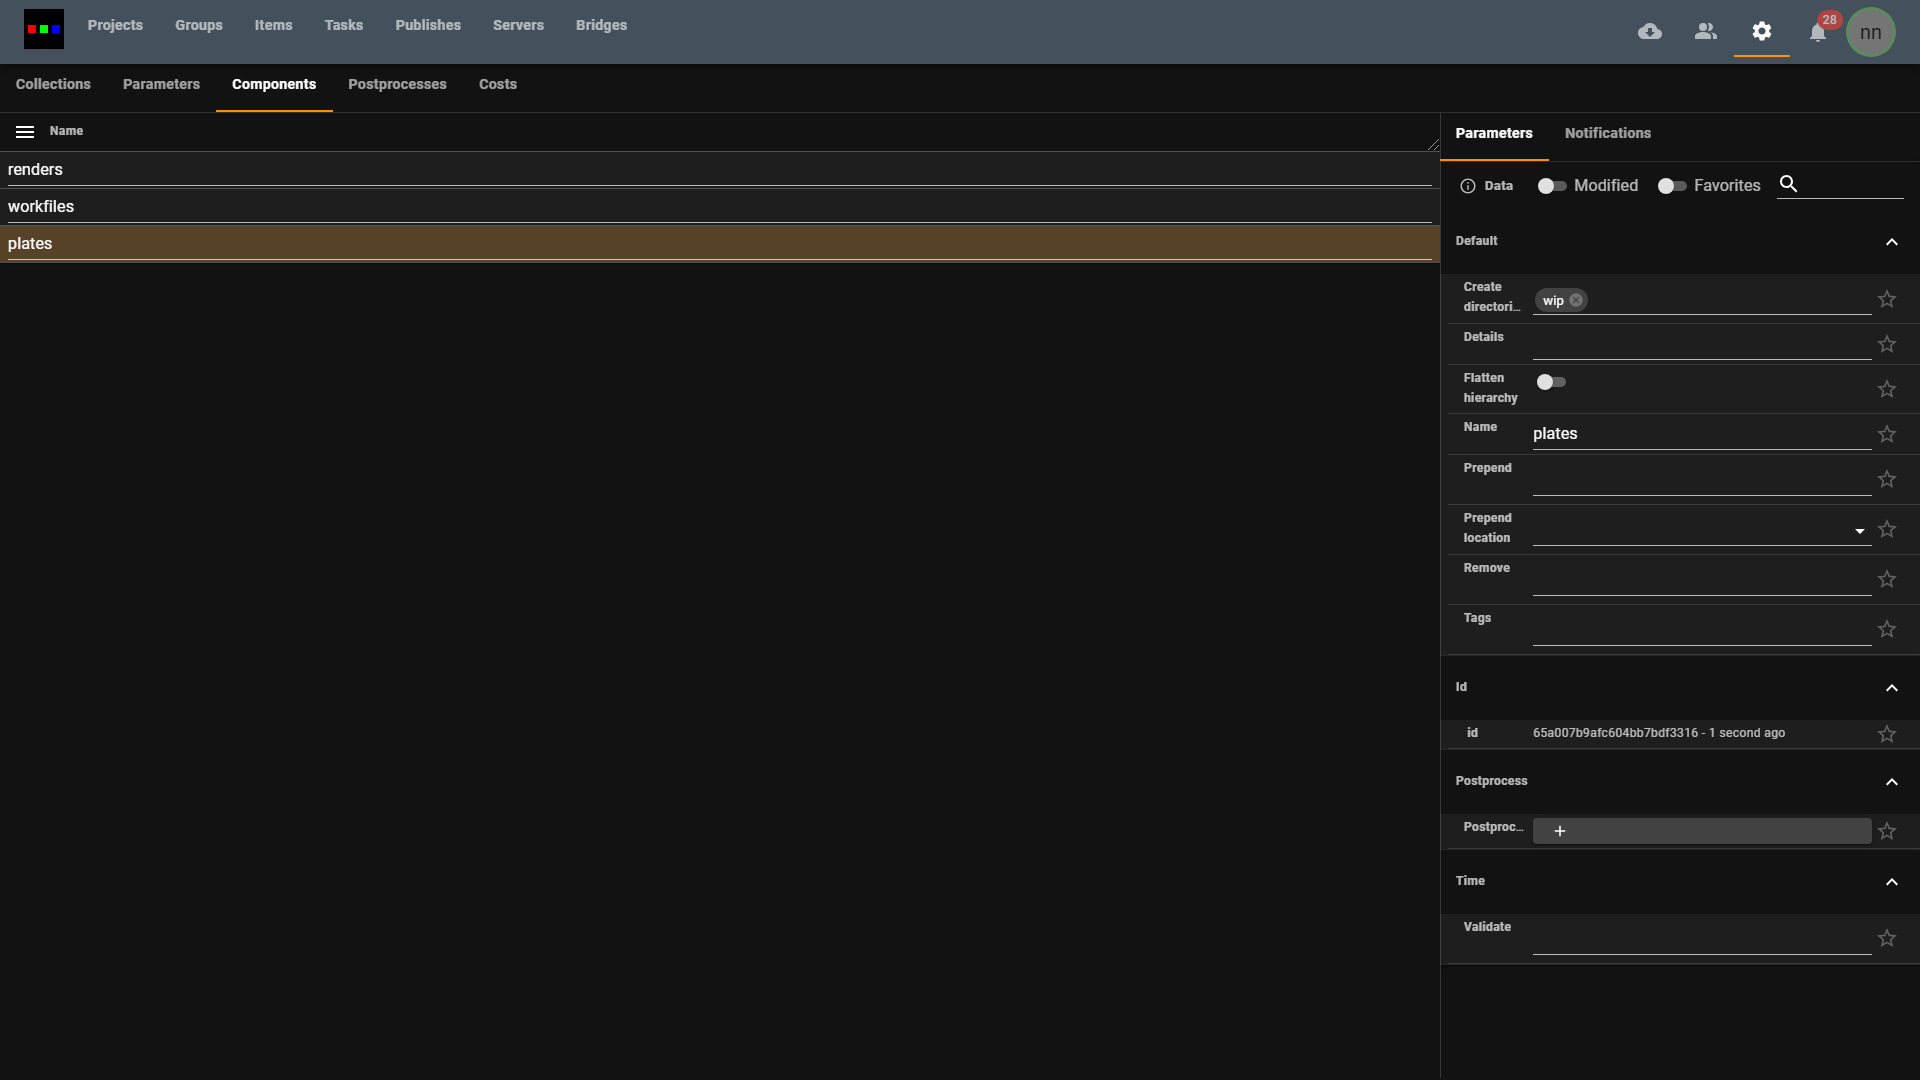The height and width of the screenshot is (1080, 1920).
Task: Add a postprocess with plus button
Action: click(x=1560, y=831)
